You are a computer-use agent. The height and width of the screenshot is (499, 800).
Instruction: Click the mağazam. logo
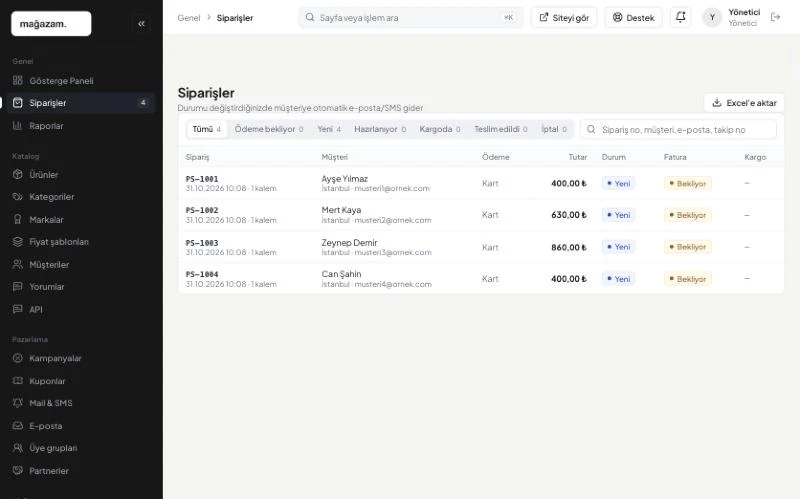(51, 23)
